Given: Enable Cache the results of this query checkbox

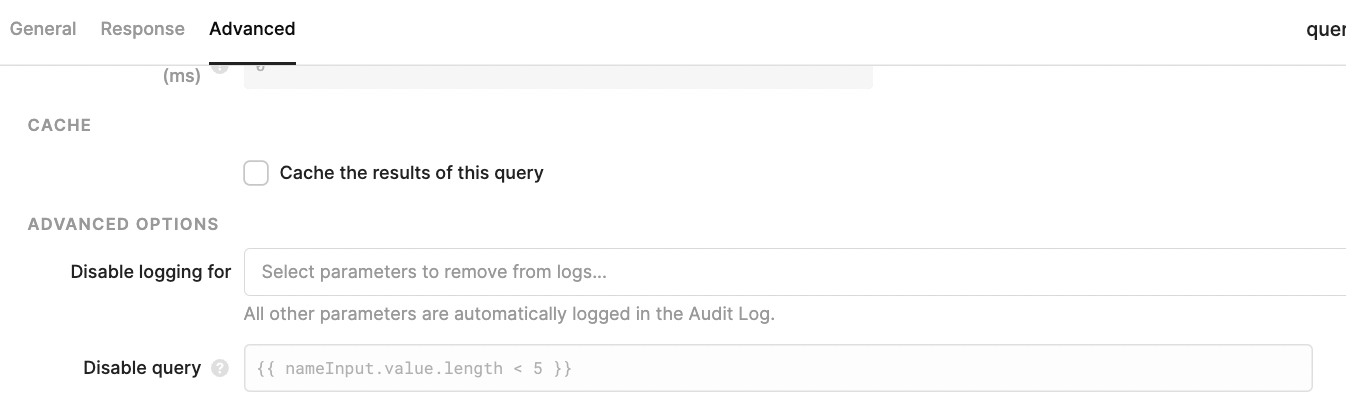Looking at the screenshot, I should pos(256,173).
